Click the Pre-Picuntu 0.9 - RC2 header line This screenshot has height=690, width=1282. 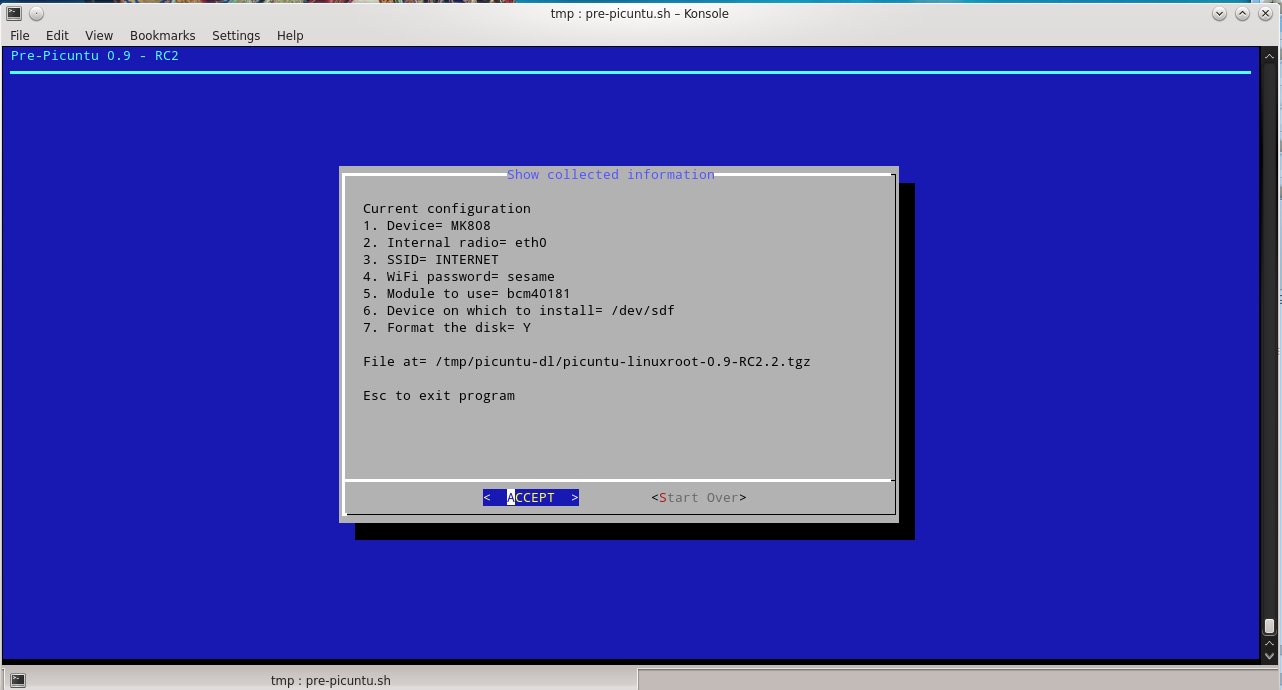tap(93, 55)
